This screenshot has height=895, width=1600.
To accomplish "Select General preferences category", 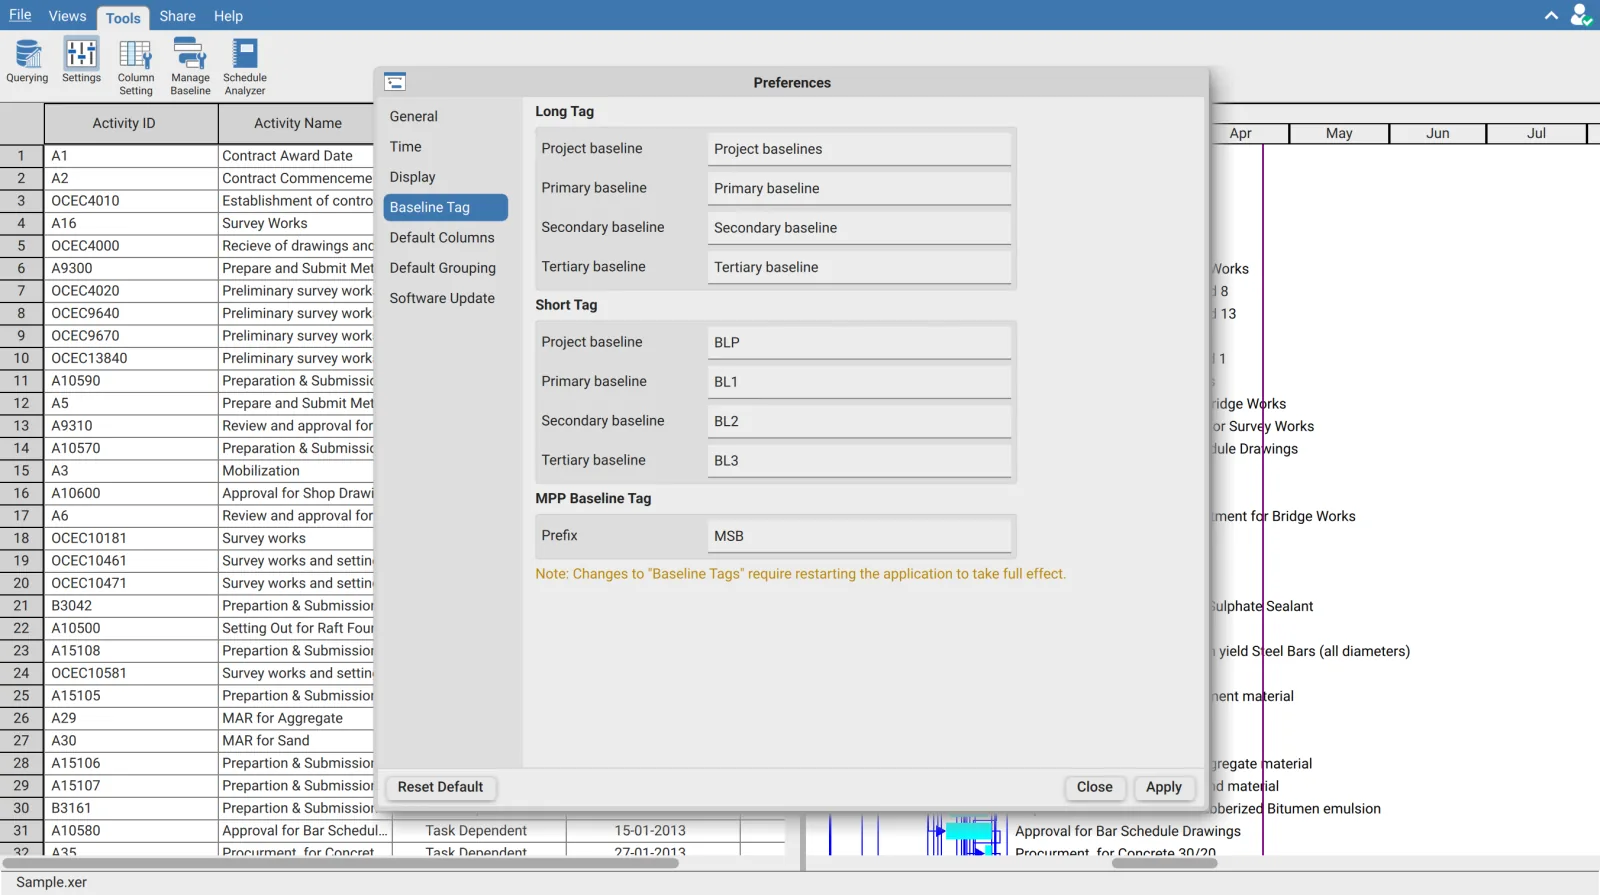I will (445, 116).
